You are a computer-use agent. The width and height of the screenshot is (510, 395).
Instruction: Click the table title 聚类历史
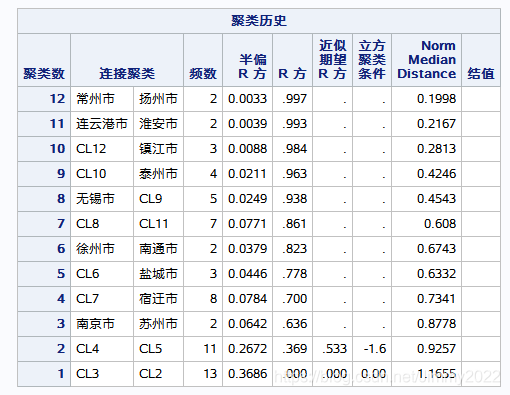coord(259,21)
